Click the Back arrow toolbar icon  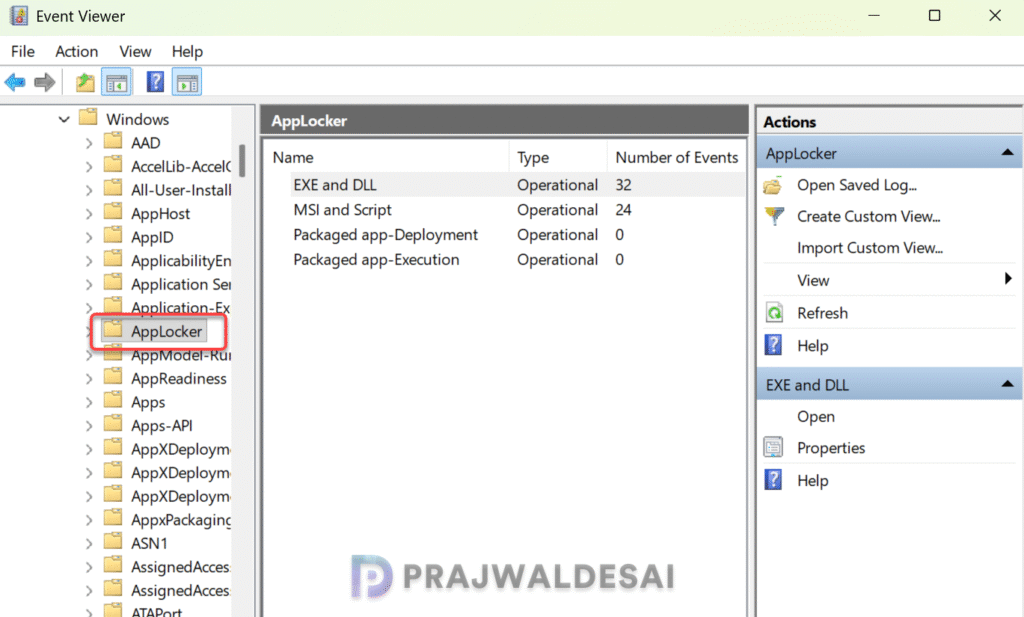pos(15,82)
